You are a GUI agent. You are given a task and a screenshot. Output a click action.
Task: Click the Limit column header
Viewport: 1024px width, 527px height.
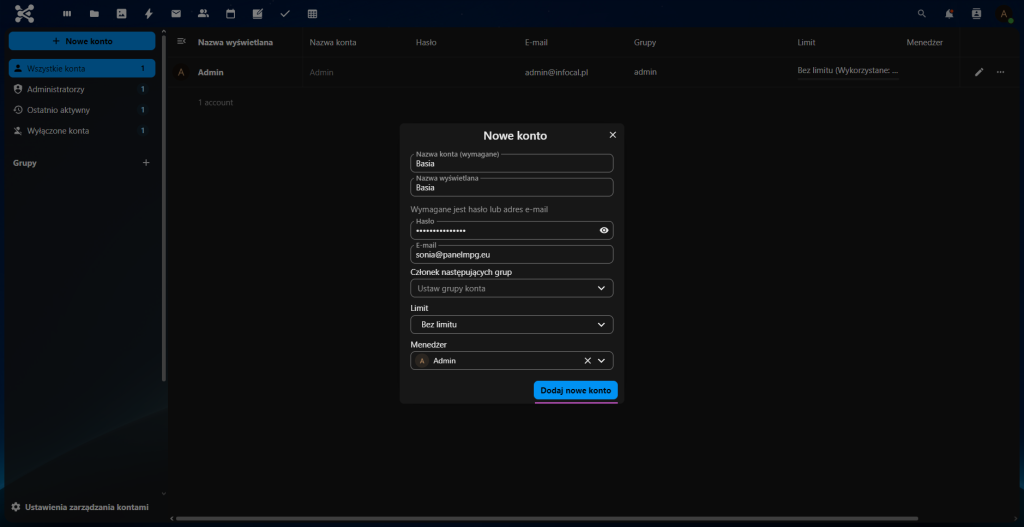point(806,42)
